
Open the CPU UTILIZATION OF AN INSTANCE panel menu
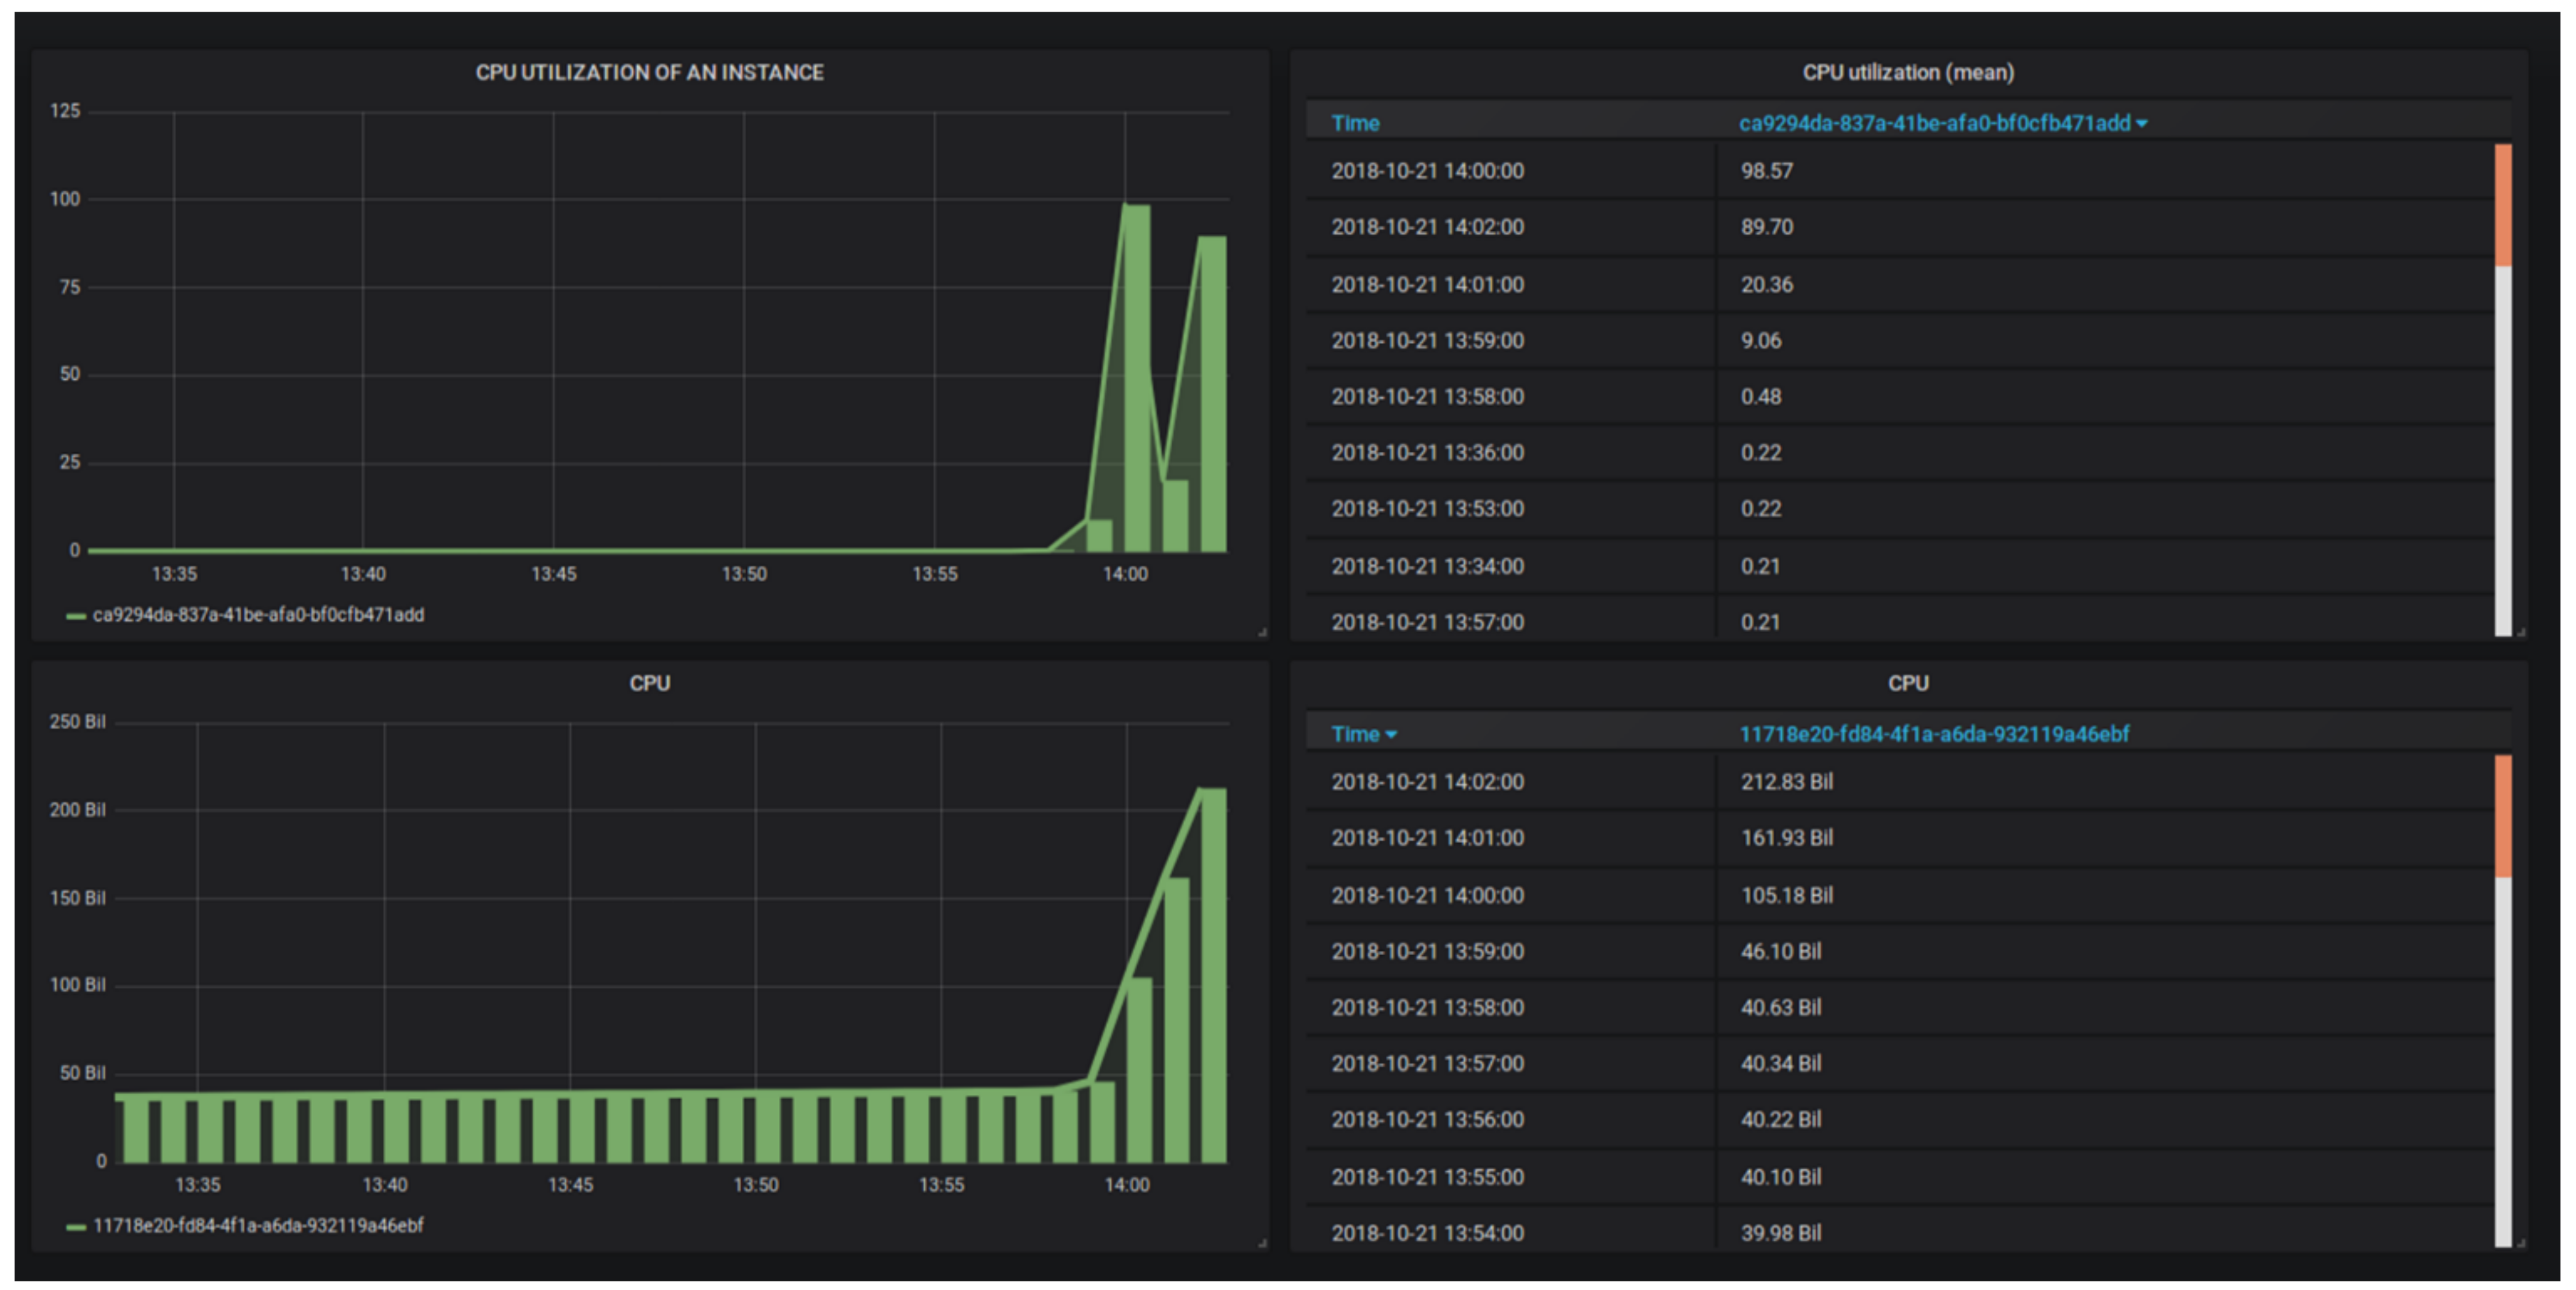[x=649, y=72]
